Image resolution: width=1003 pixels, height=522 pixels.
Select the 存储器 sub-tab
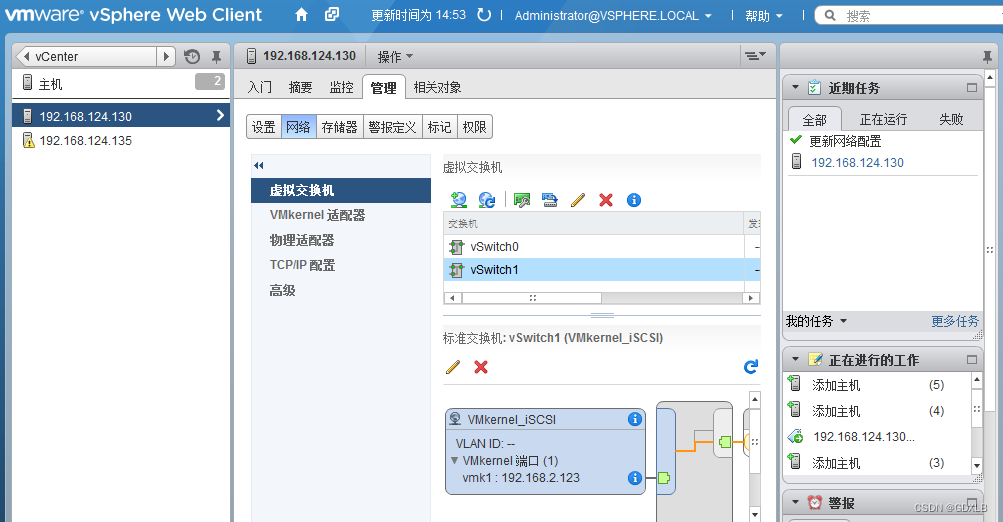point(340,127)
